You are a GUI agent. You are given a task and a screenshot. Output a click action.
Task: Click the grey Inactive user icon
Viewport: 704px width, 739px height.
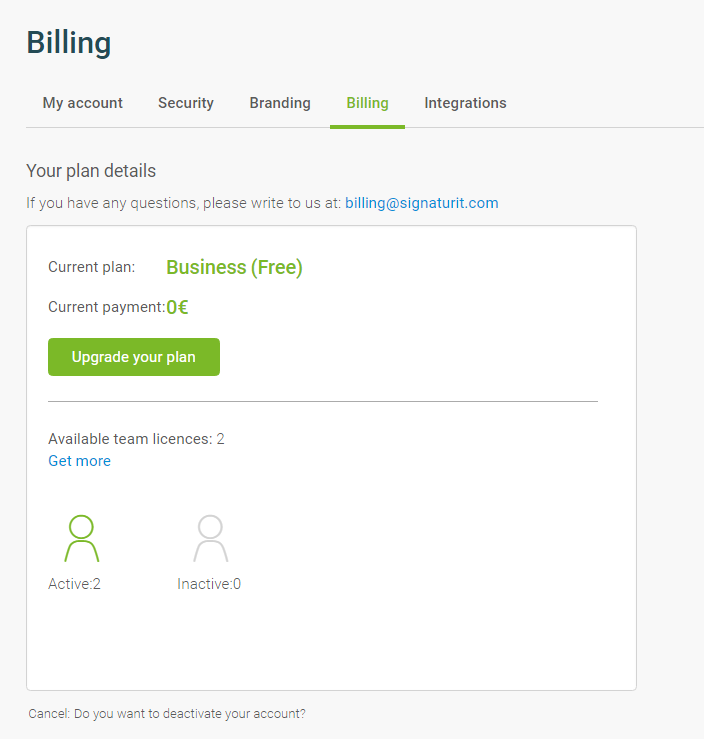(x=211, y=538)
